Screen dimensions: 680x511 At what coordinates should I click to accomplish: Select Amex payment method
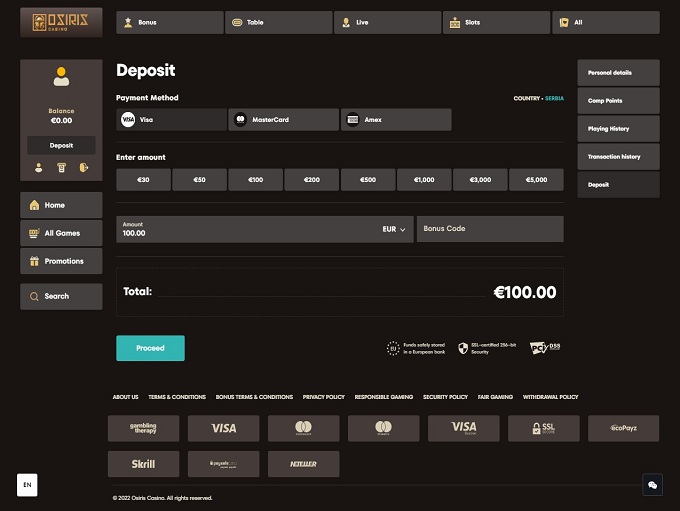pyautogui.click(x=396, y=120)
